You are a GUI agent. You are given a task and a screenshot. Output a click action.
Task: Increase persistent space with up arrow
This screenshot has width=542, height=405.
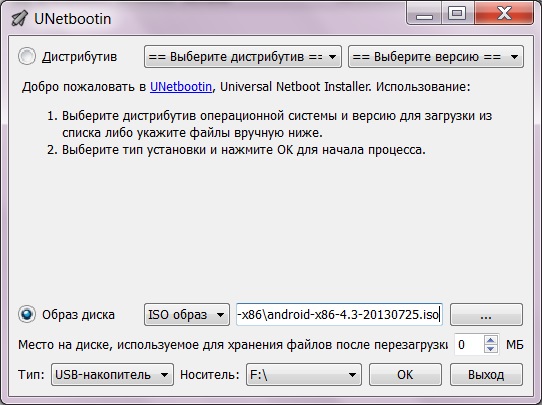[x=490, y=340]
